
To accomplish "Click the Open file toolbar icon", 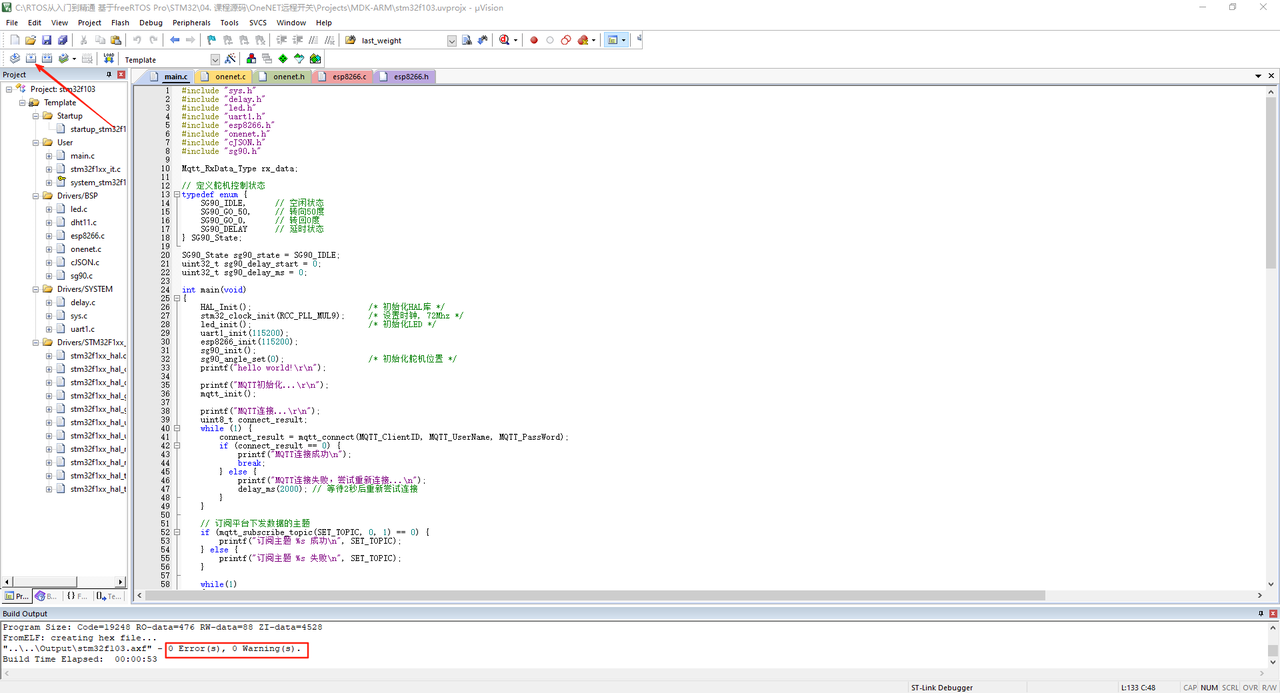I will point(31,40).
